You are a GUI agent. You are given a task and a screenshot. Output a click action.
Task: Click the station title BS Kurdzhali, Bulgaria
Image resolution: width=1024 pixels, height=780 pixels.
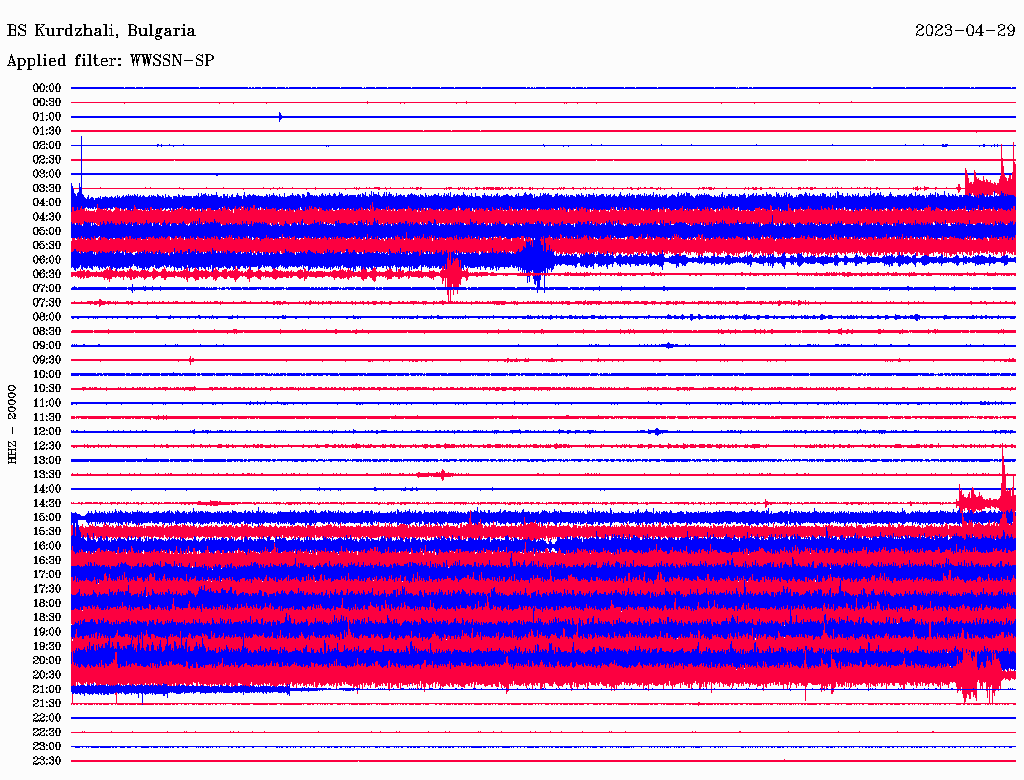101,31
